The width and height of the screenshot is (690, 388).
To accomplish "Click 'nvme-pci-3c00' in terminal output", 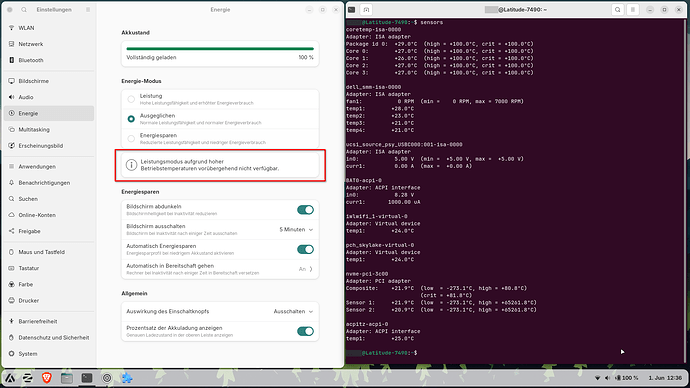I will click(367, 274).
